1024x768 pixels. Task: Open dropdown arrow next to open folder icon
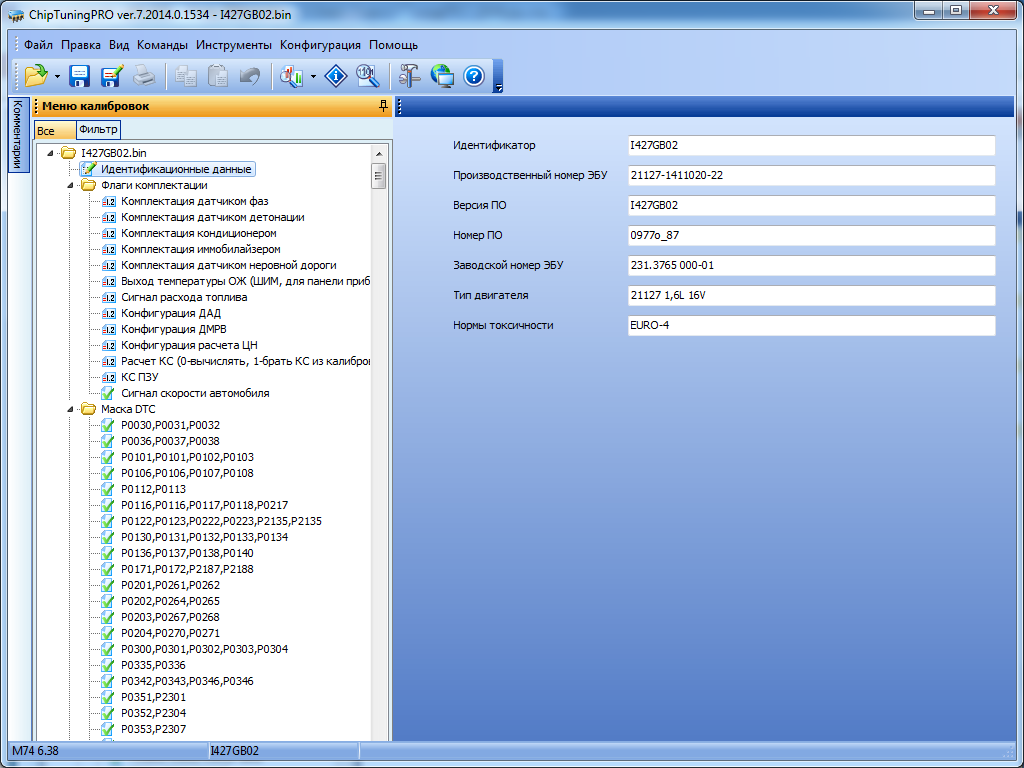[57, 76]
